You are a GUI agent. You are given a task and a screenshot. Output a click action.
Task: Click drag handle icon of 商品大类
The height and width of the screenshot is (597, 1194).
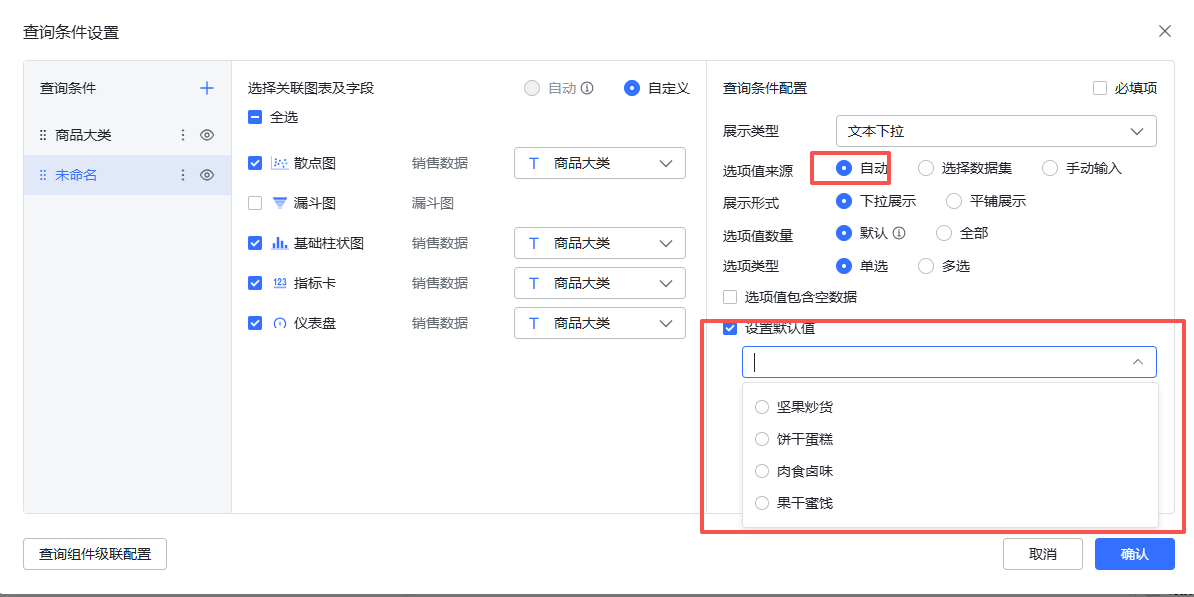(x=43, y=135)
